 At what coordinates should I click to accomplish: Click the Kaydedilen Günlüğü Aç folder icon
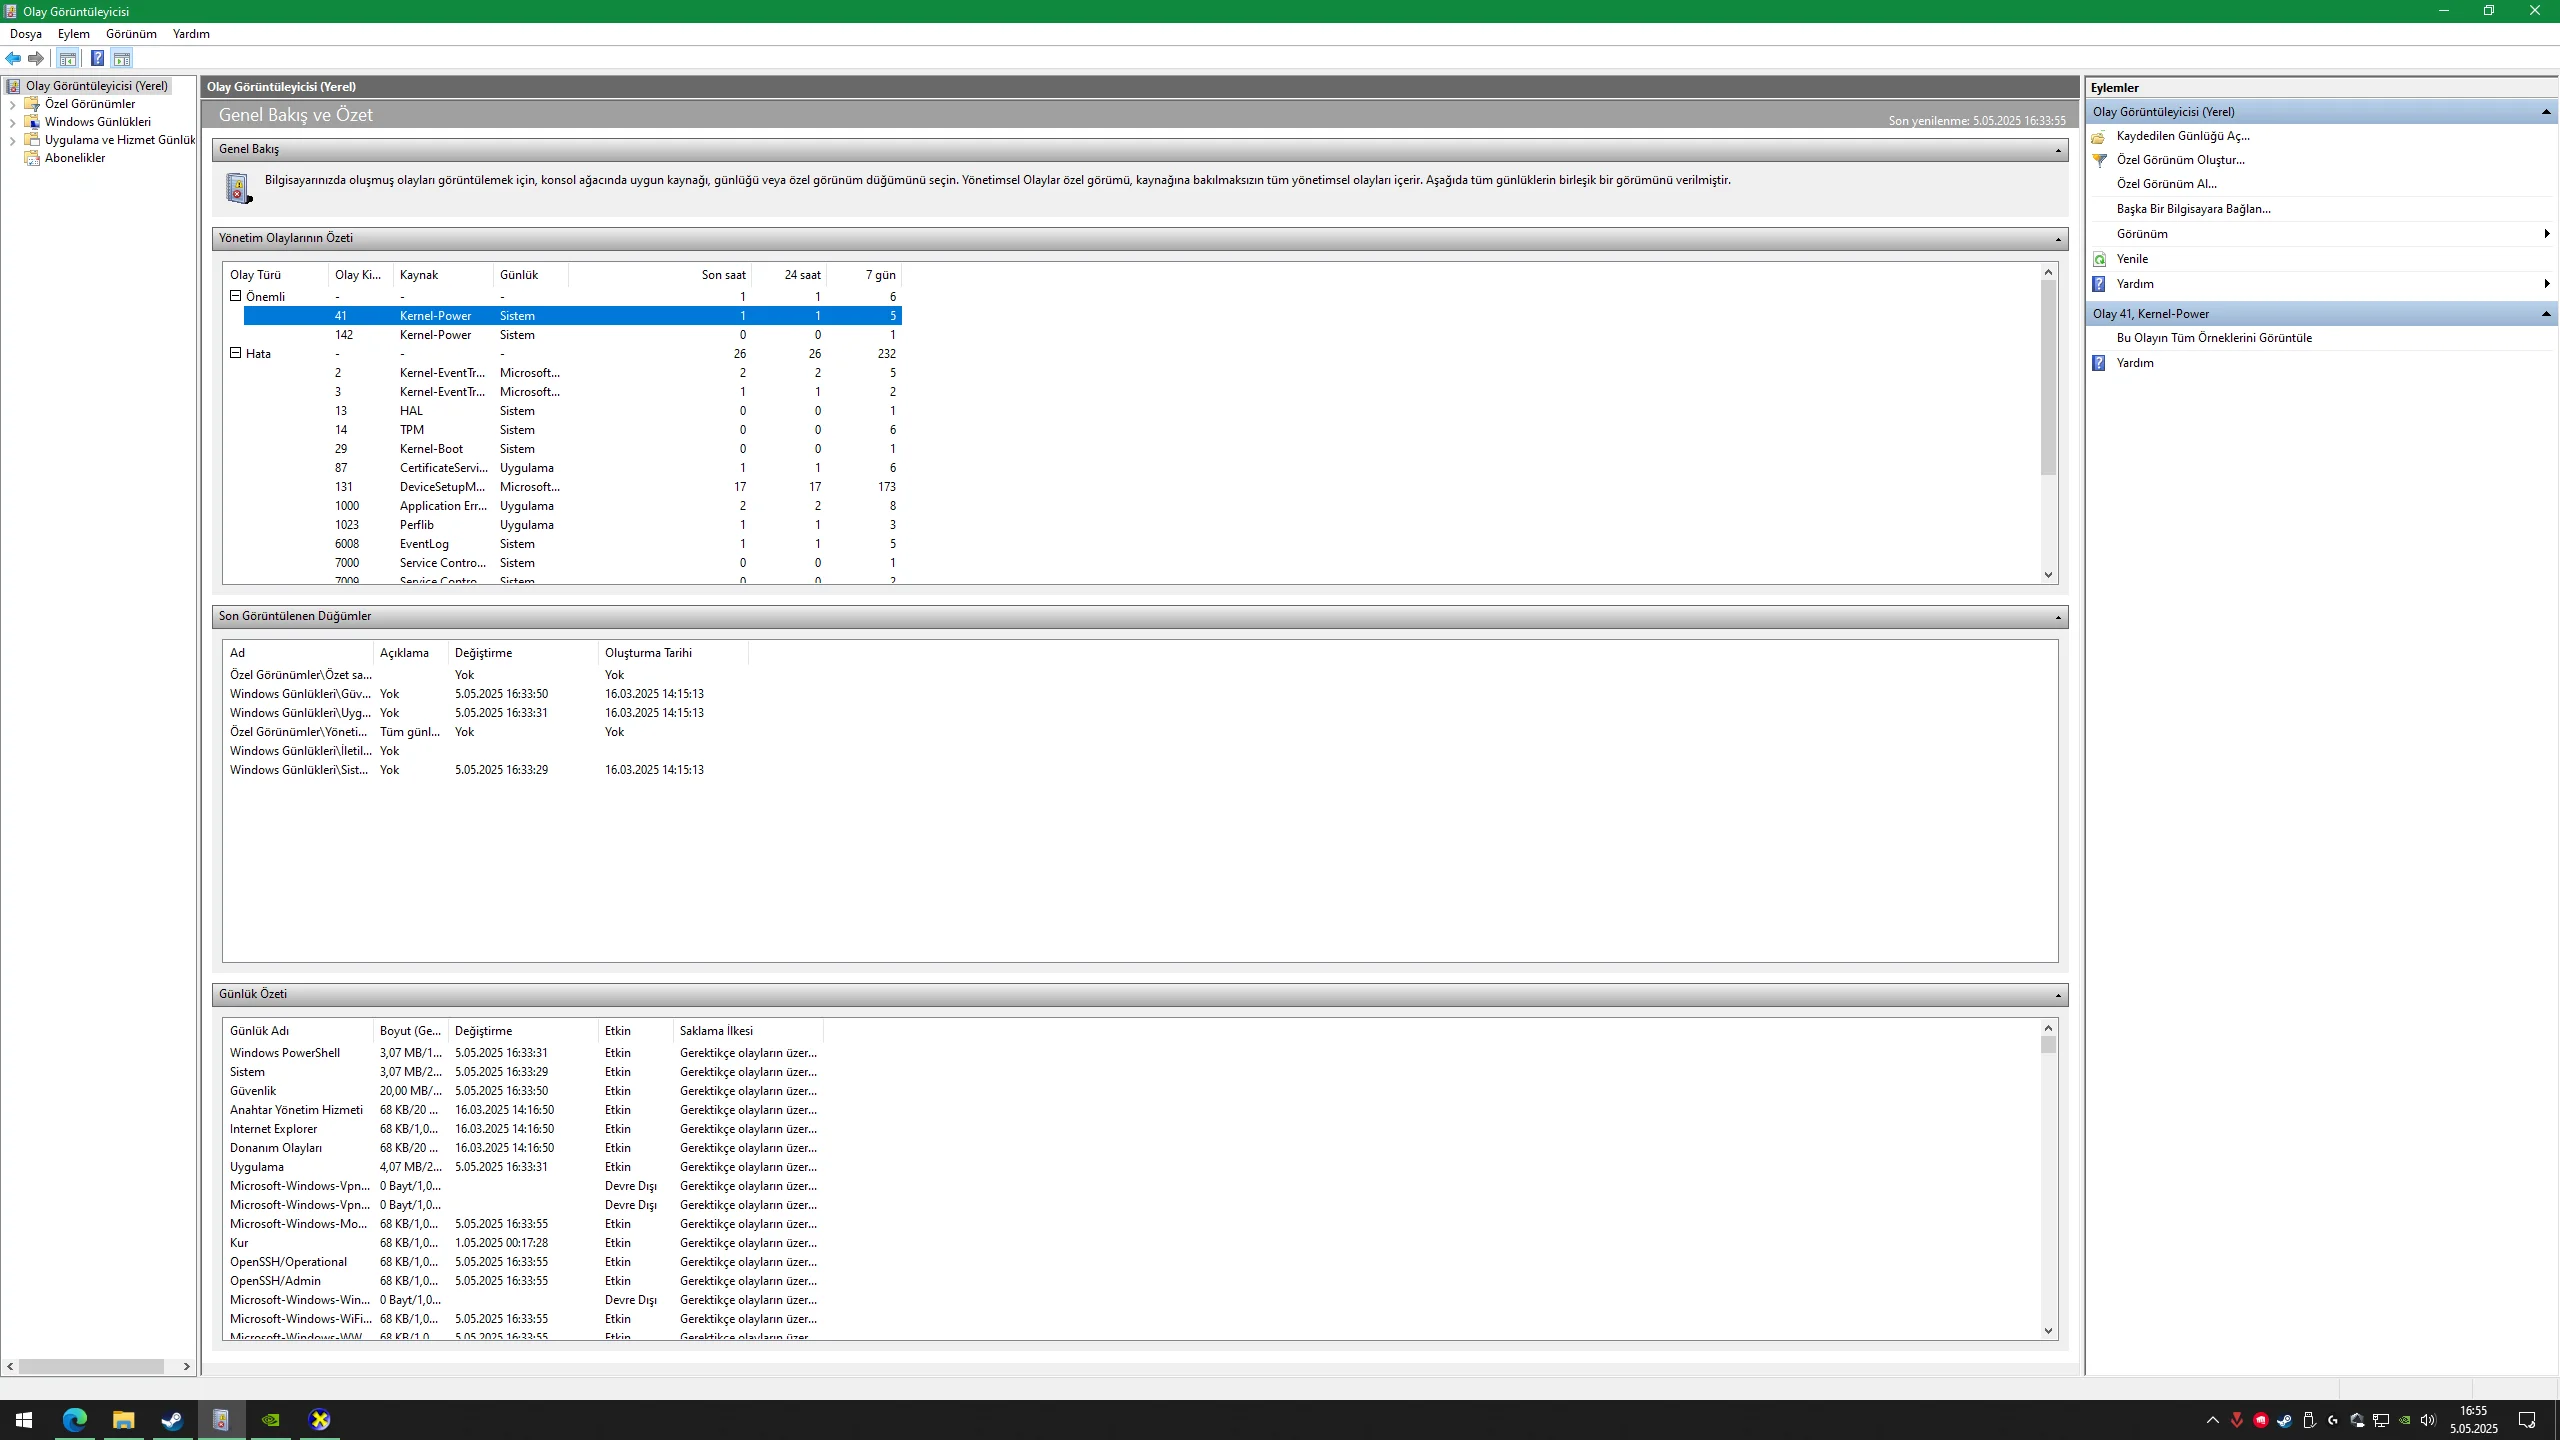pos(2099,136)
